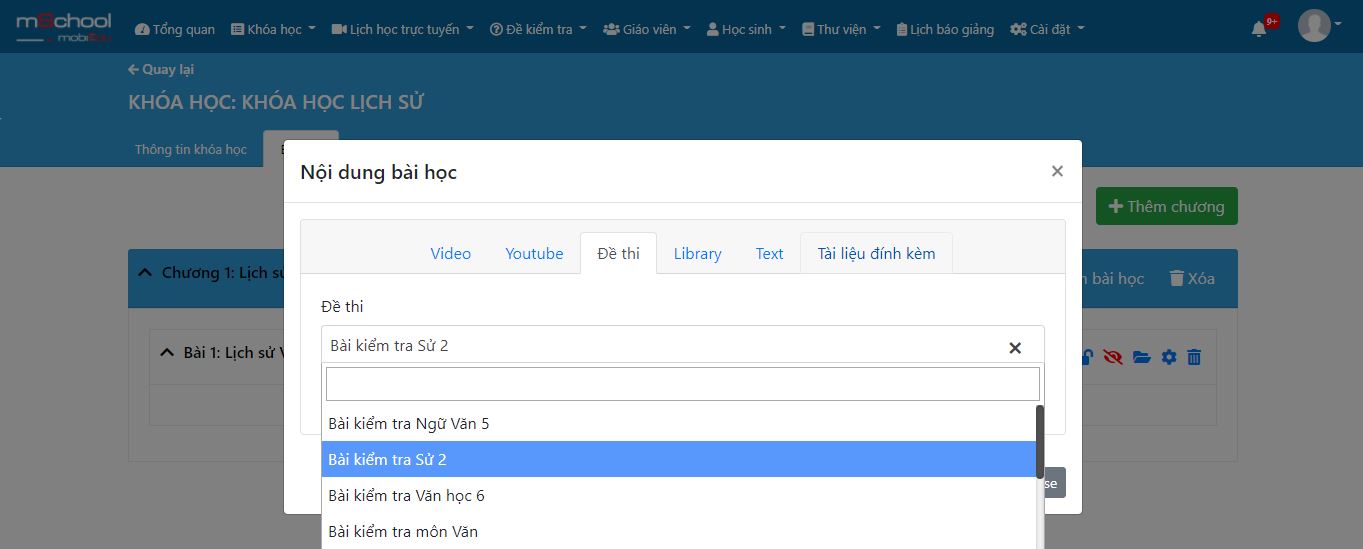Screen dimensions: 1363x549
Task: Open Lịch học trực tuyến dropdown
Action: [x=403, y=29]
